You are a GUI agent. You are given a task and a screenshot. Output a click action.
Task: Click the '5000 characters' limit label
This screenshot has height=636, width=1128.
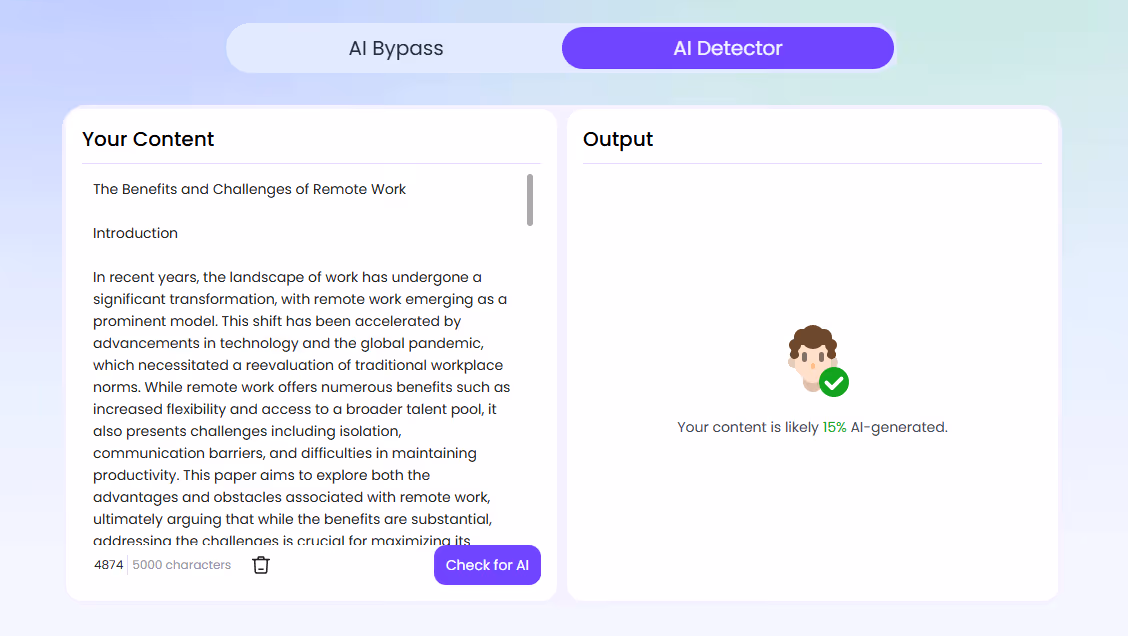(181, 565)
